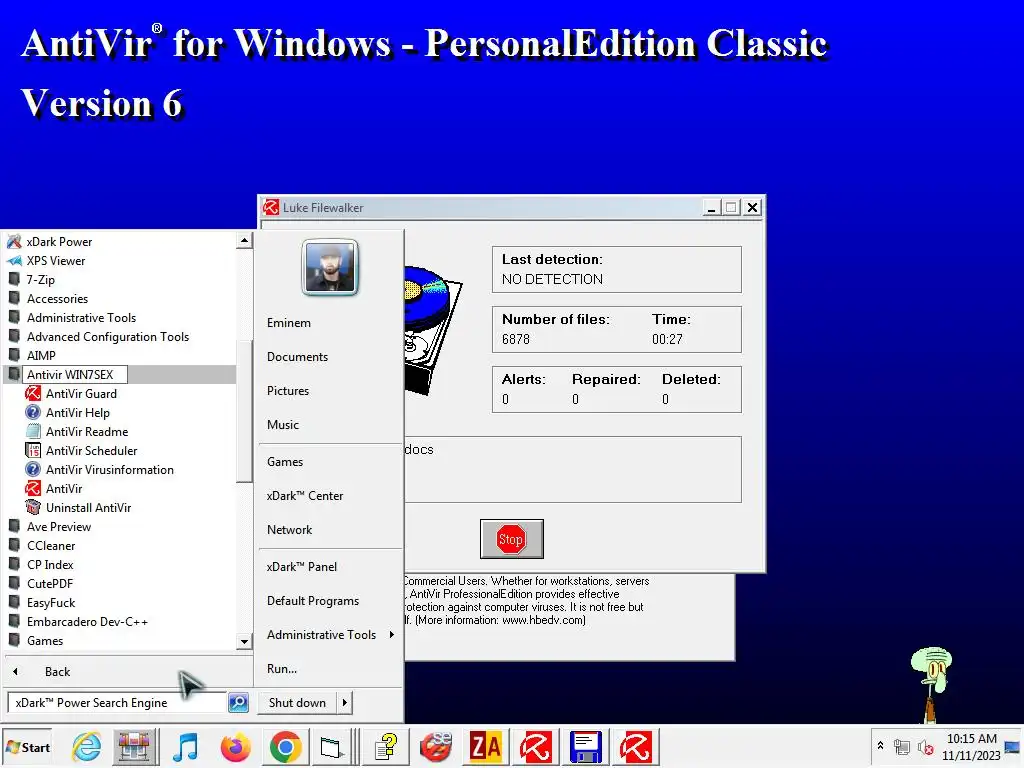Expand the AIMP folder
This screenshot has height=768, width=1024.
pos(40,355)
